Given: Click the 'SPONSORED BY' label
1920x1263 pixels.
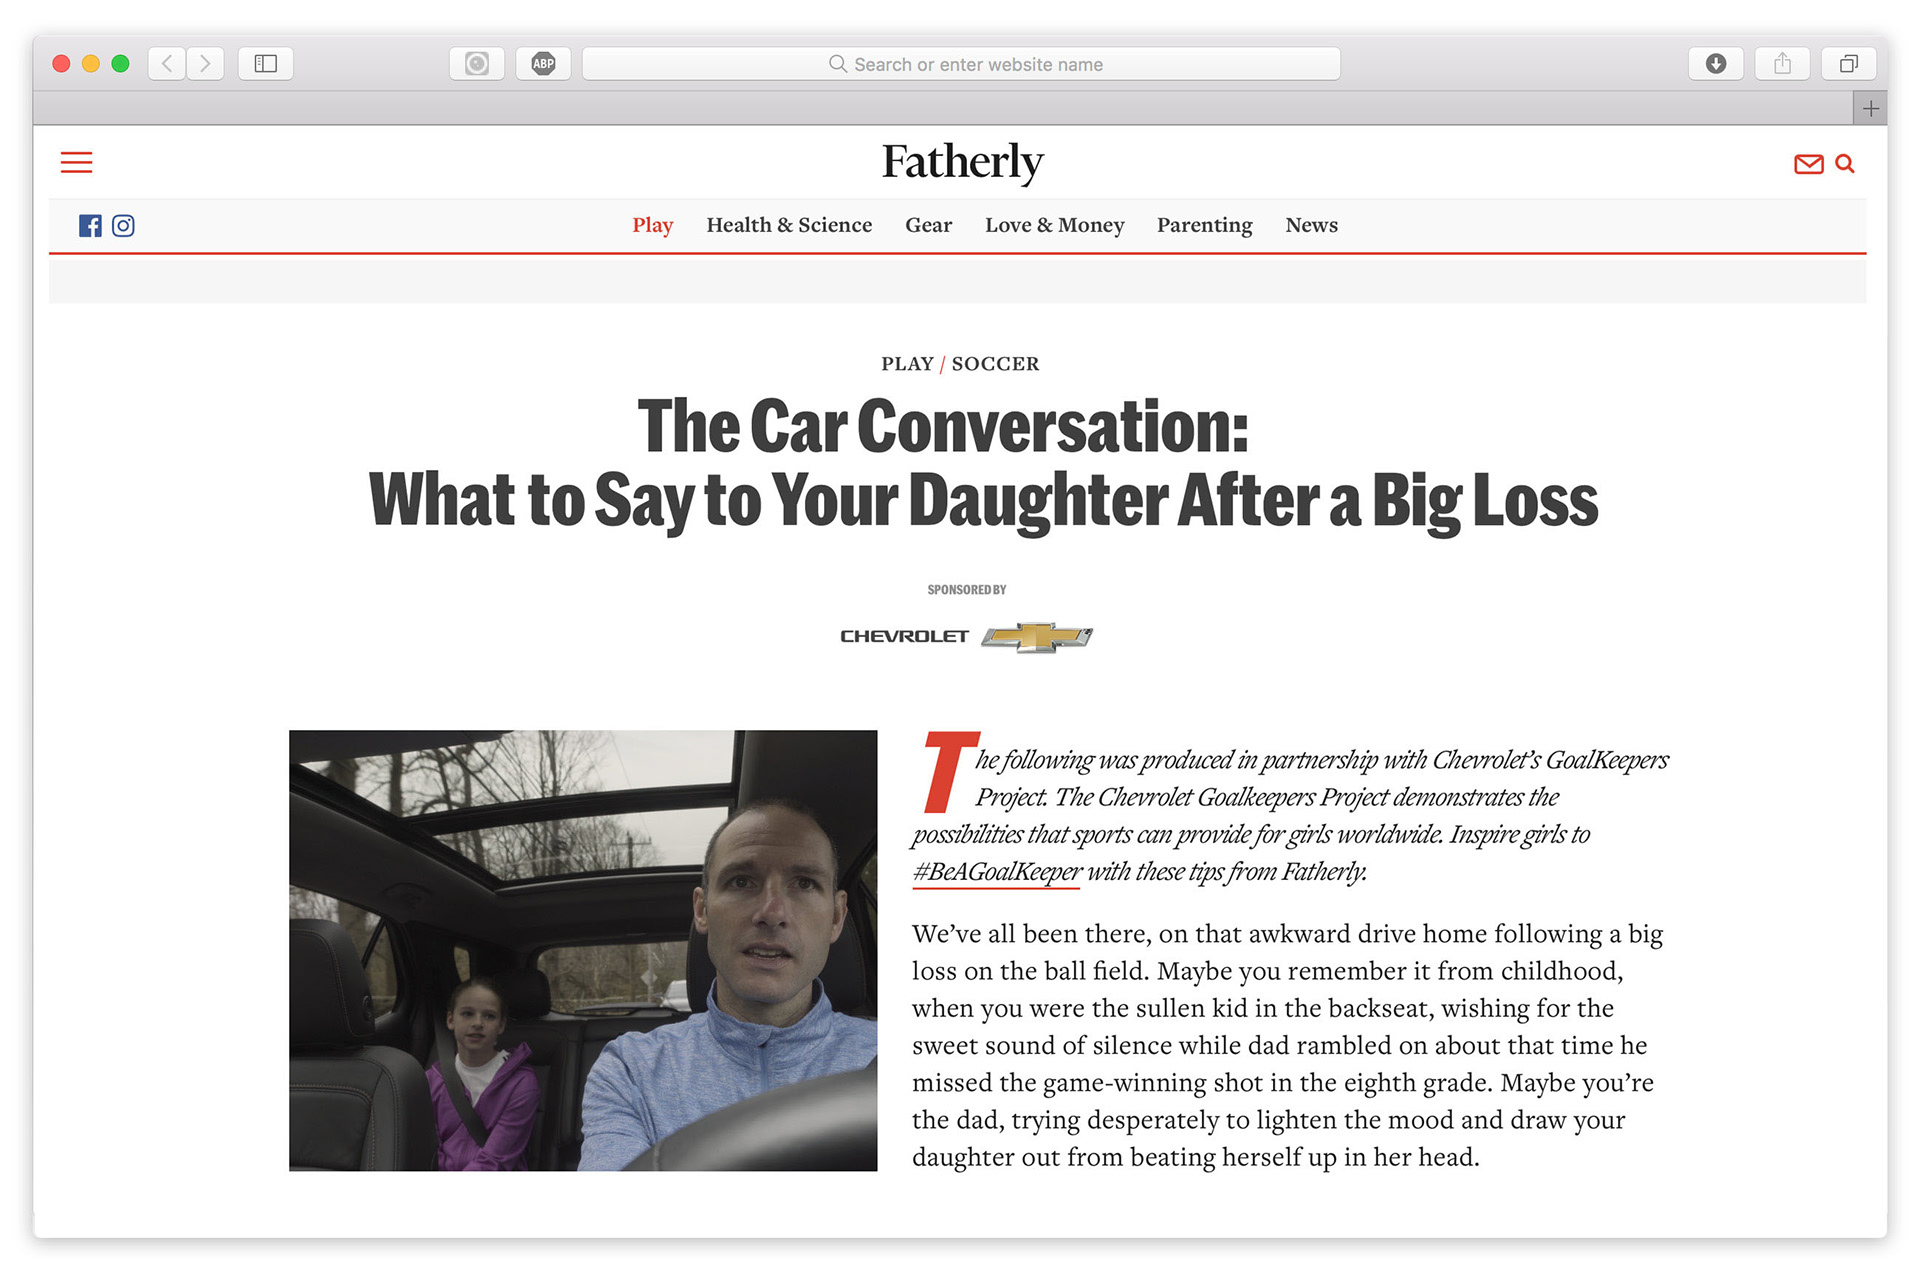Looking at the screenshot, I should click(966, 590).
